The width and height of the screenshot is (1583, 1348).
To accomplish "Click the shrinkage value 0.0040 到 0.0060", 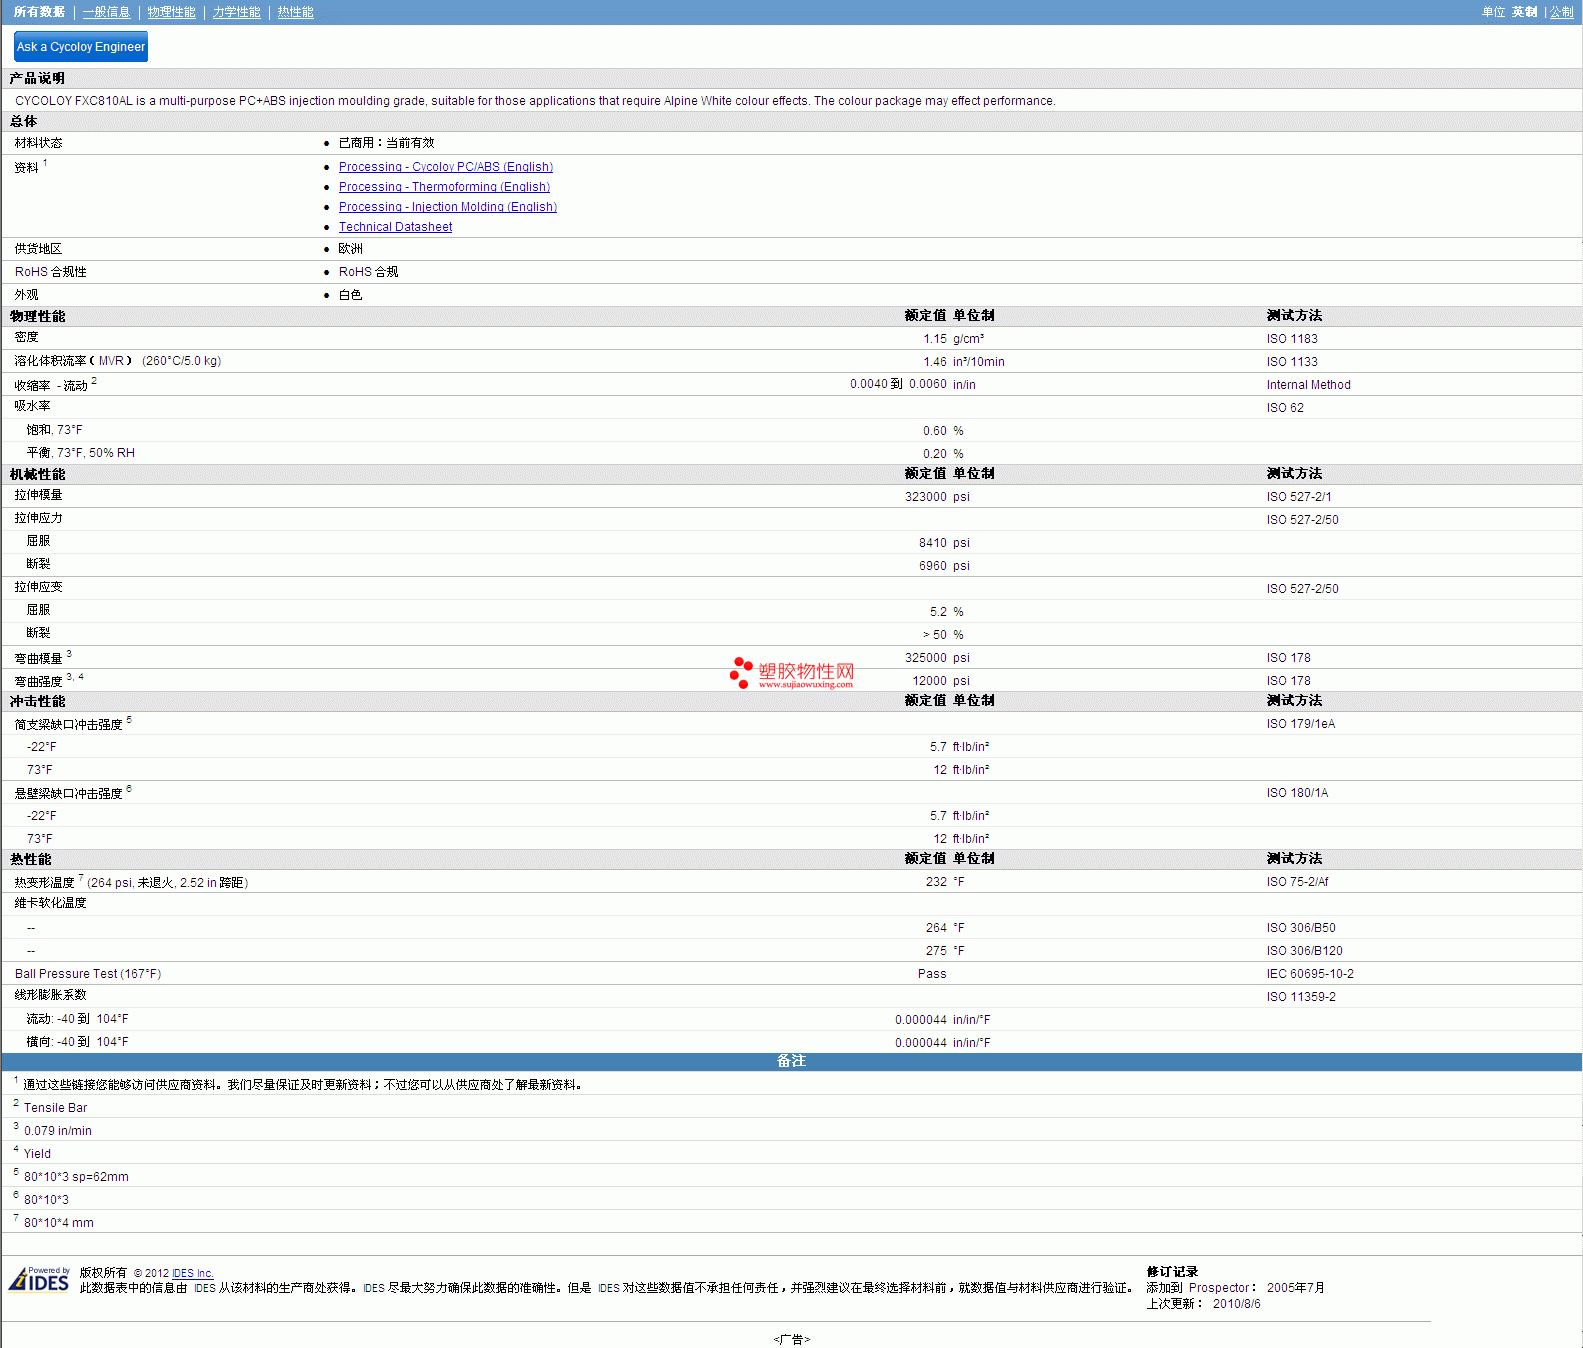I will click(898, 384).
